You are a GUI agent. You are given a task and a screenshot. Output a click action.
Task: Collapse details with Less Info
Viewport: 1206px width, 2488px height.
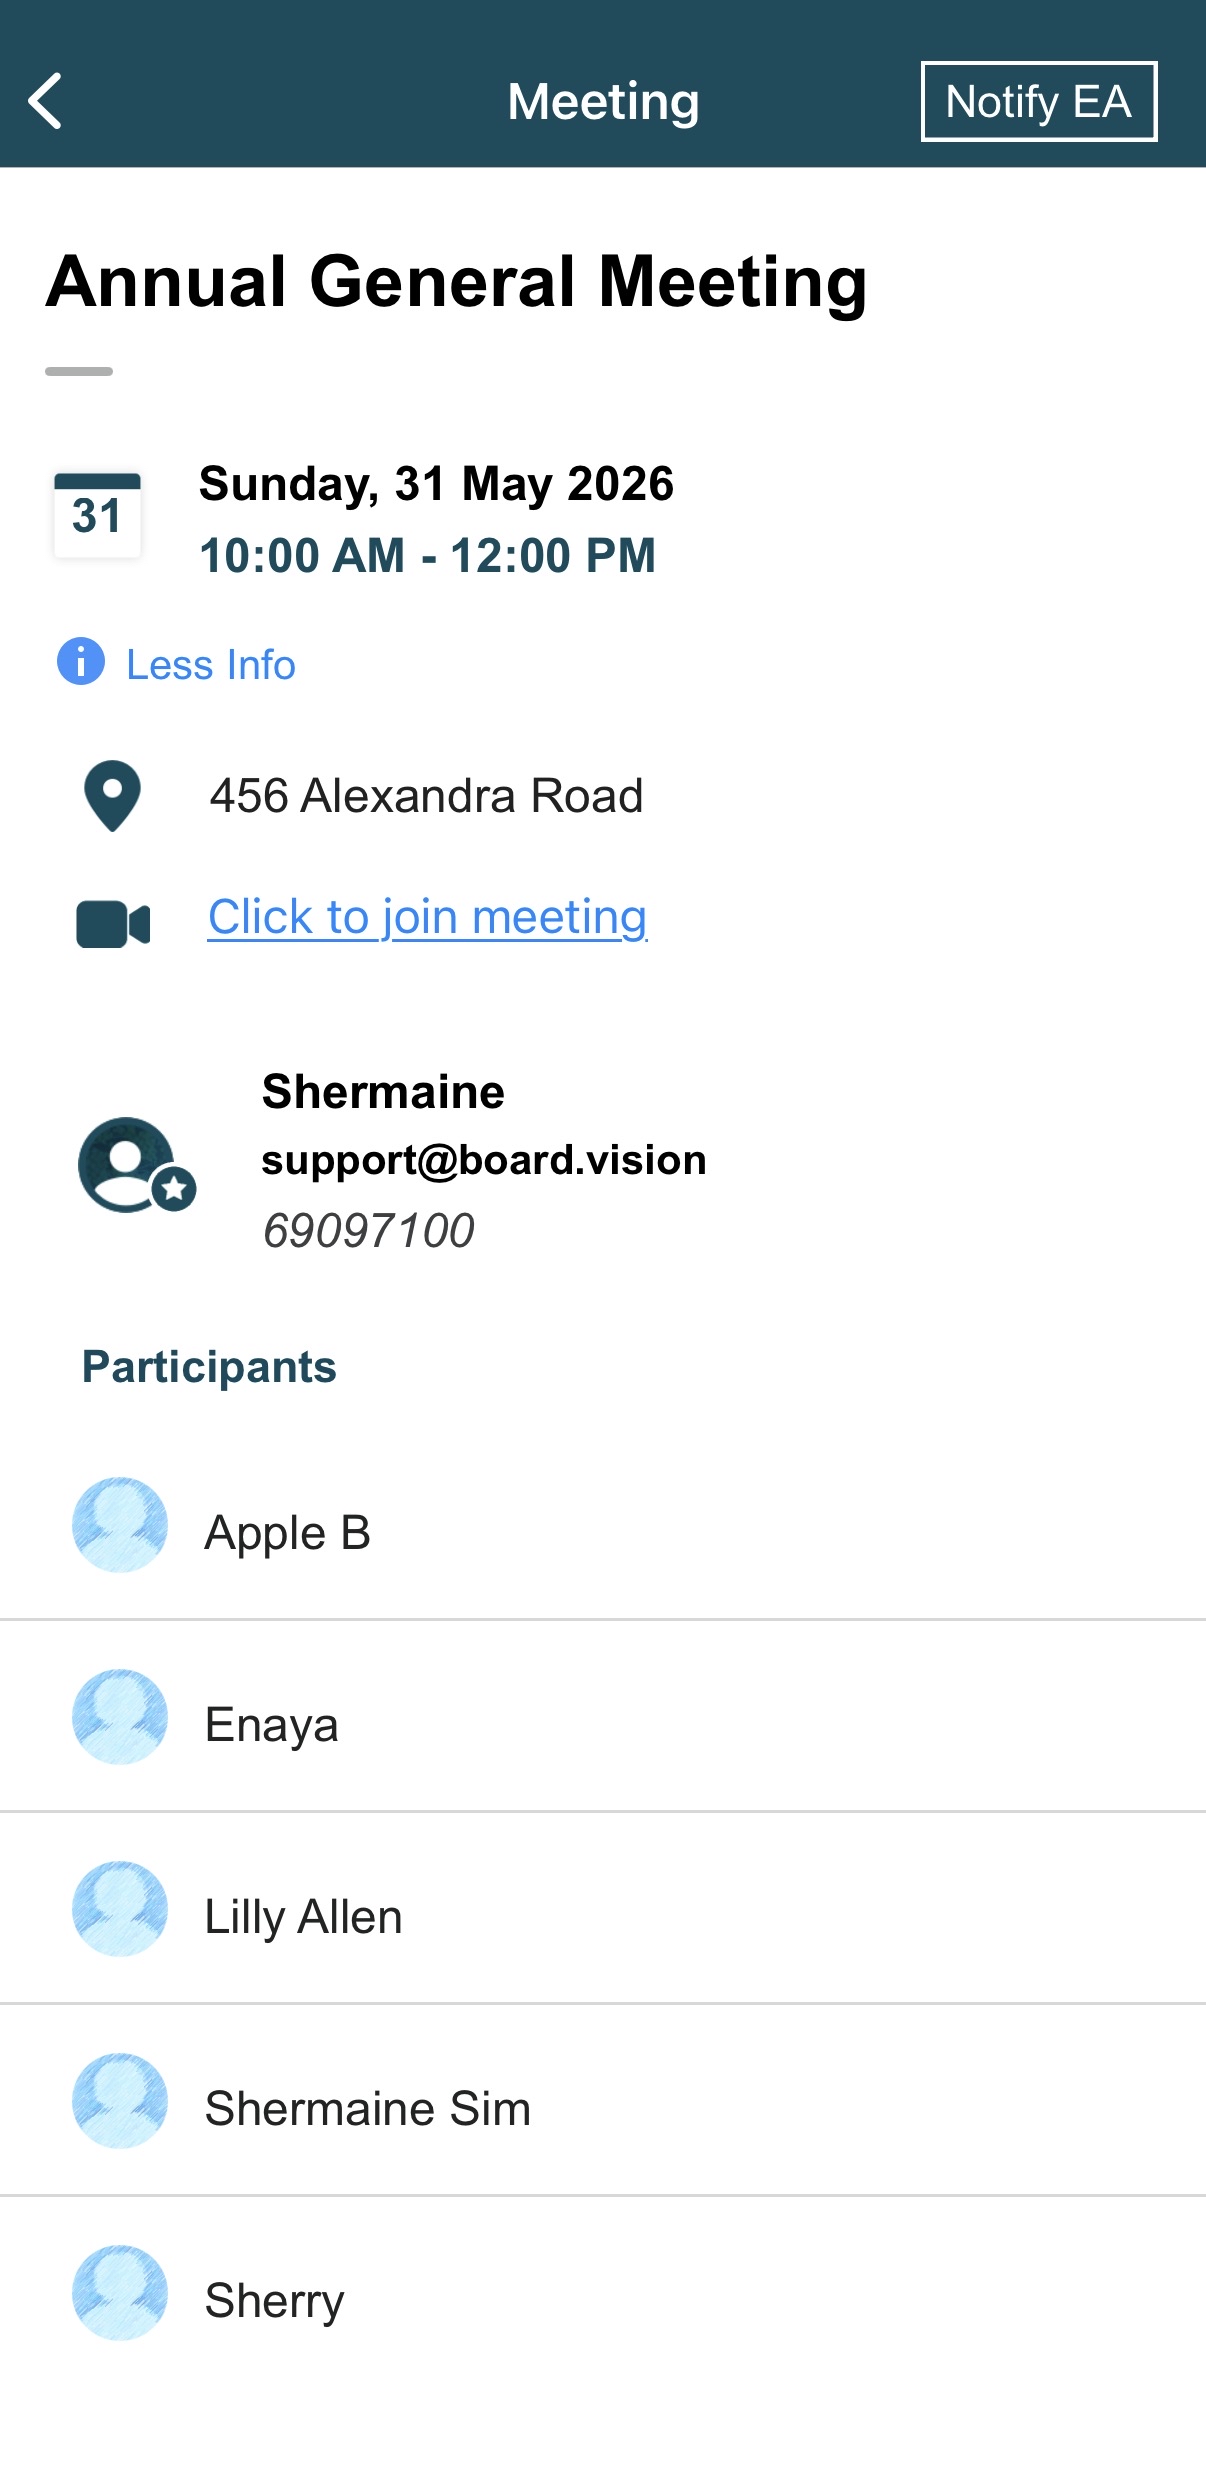pos(211,665)
